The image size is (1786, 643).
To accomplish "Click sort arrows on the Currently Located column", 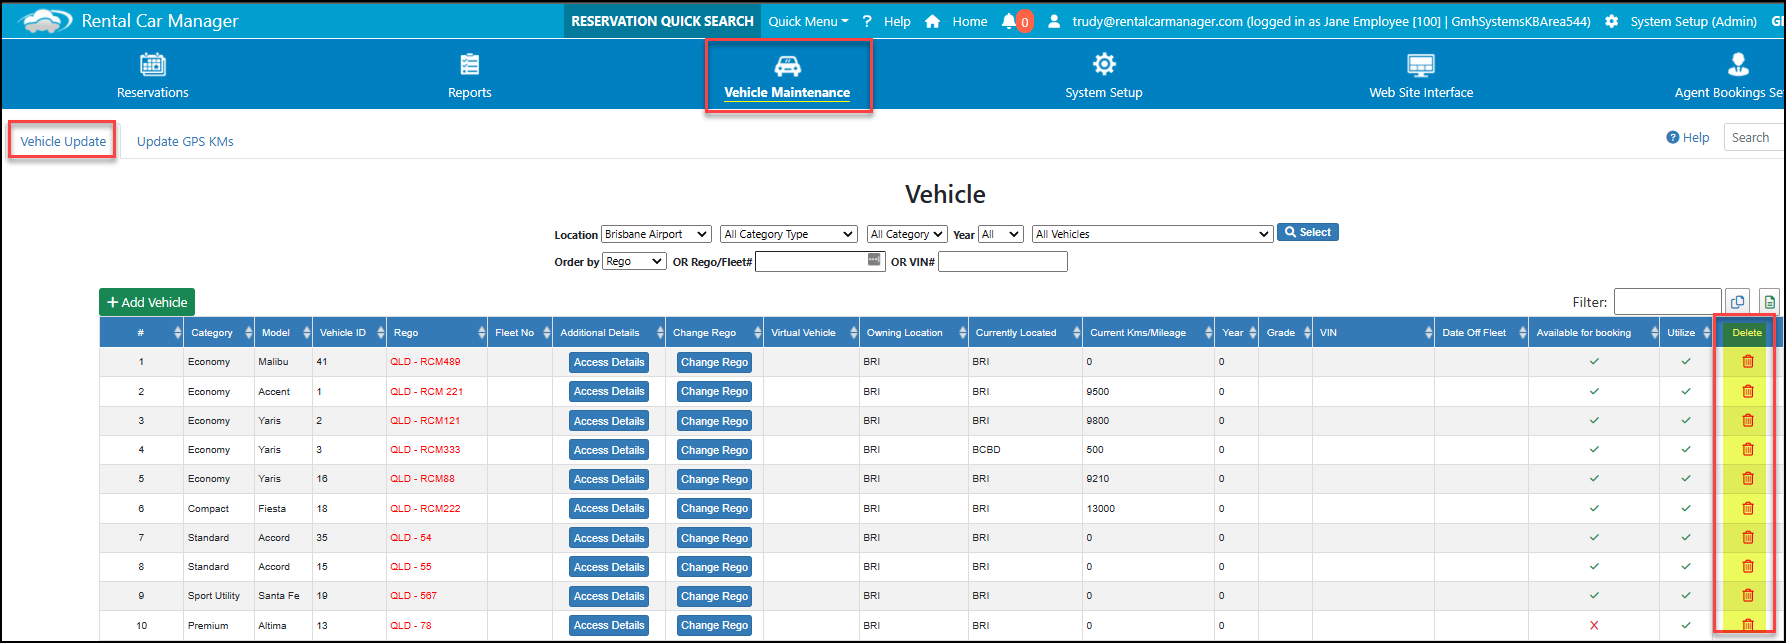I will click(1075, 333).
